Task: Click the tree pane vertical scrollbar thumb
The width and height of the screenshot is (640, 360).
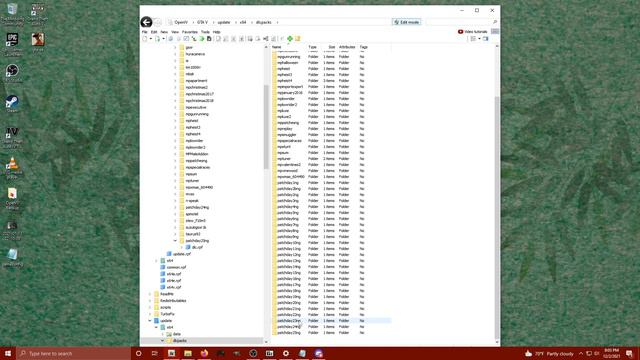Action: click(266, 127)
